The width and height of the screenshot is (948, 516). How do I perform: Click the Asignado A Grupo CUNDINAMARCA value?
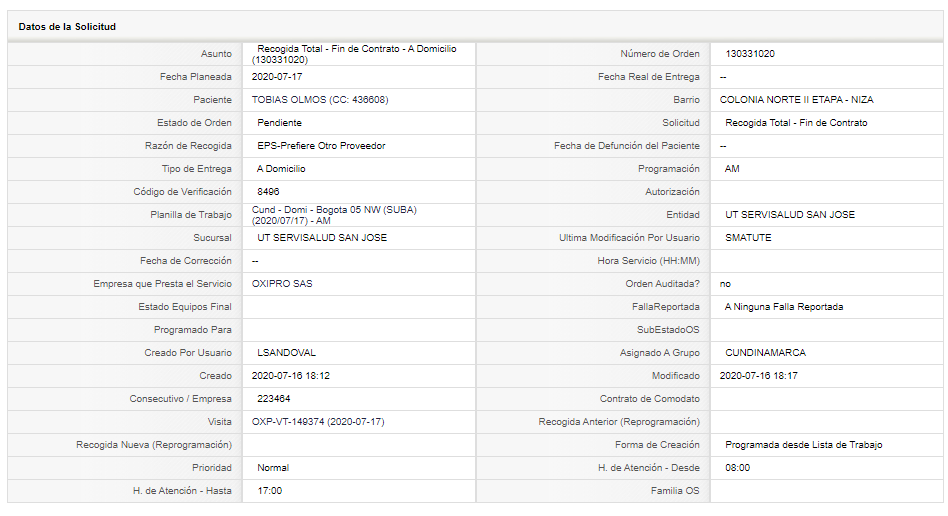pyautogui.click(x=765, y=353)
